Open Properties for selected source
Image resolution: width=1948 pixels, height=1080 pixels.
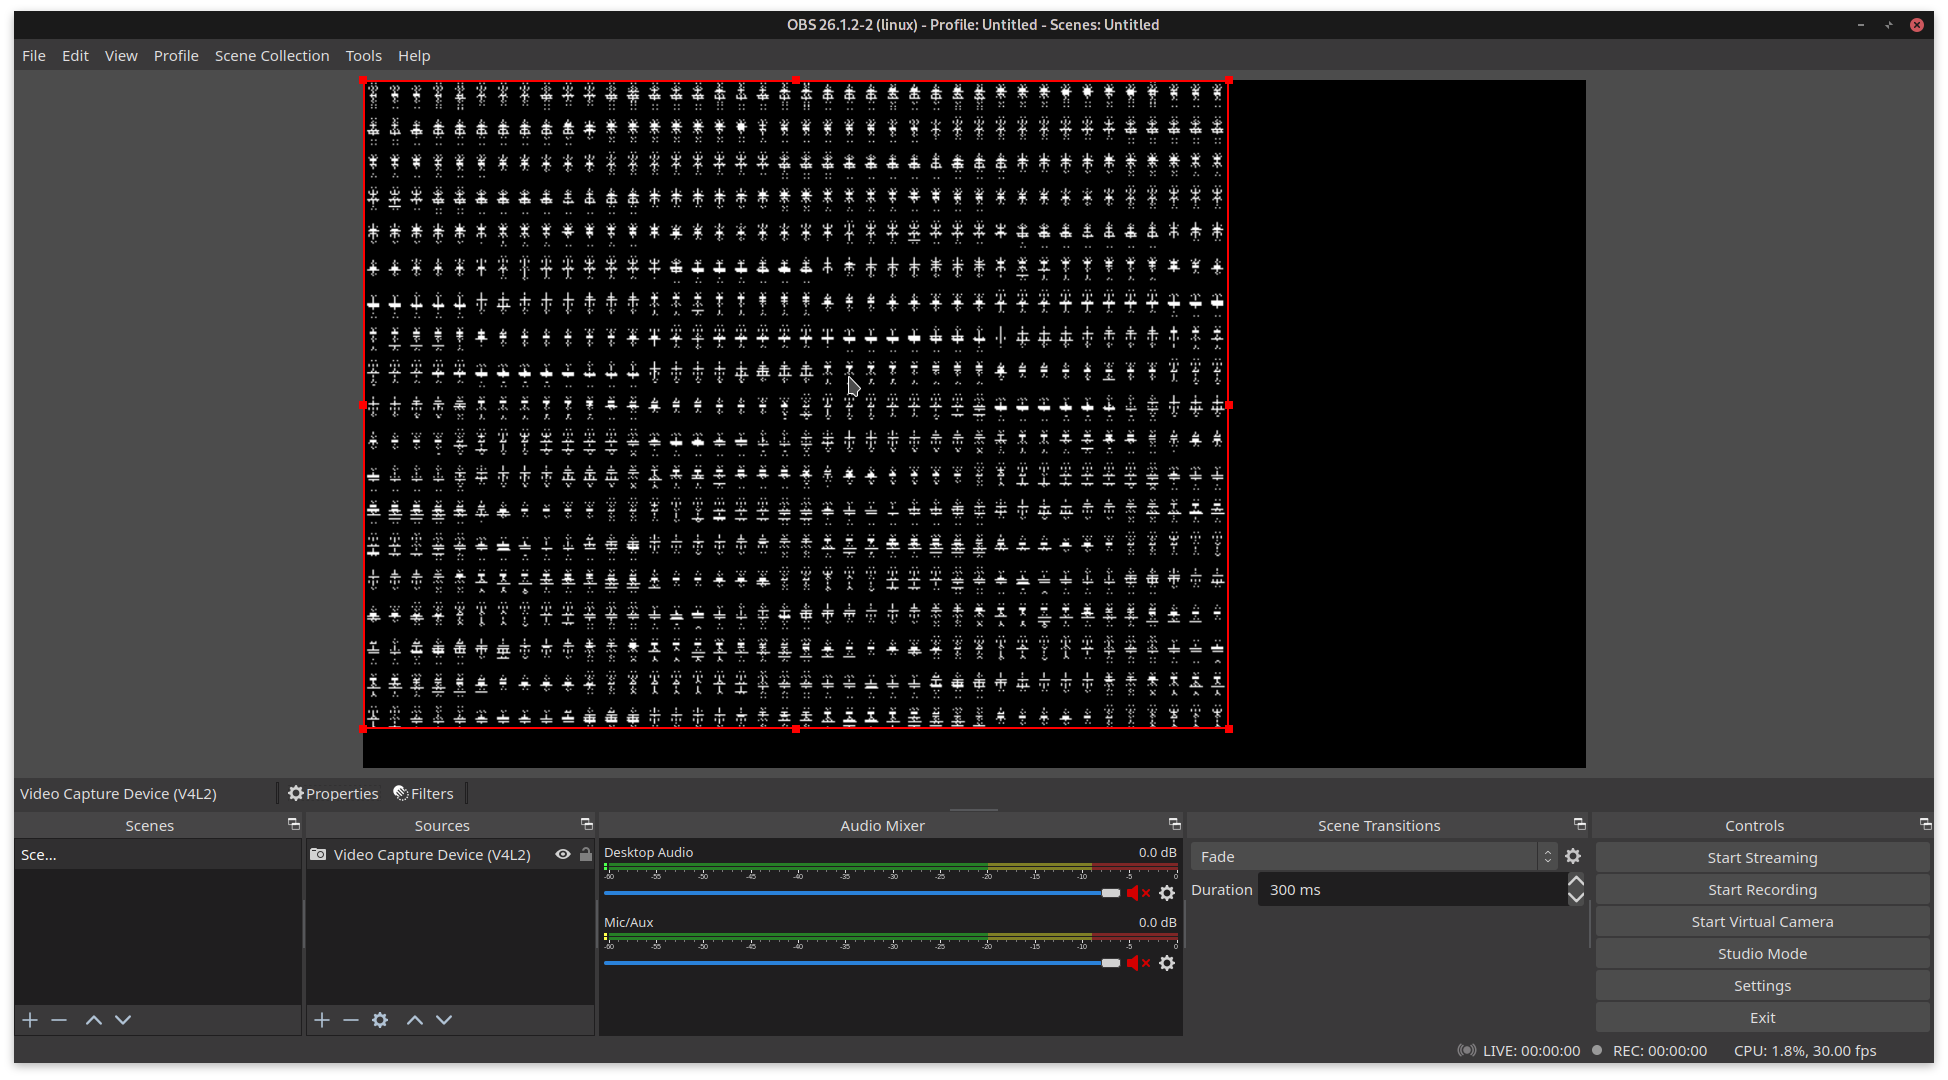[333, 794]
